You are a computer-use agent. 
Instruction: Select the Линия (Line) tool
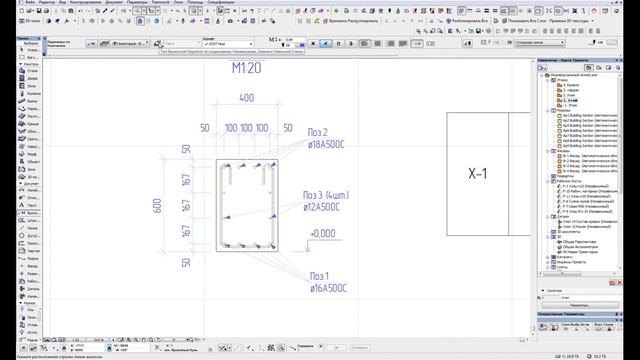pyautogui.click(x=29, y=228)
